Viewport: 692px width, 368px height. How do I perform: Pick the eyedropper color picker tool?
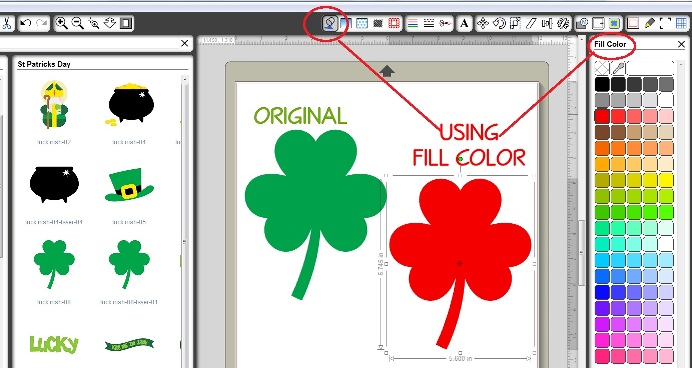pos(618,68)
